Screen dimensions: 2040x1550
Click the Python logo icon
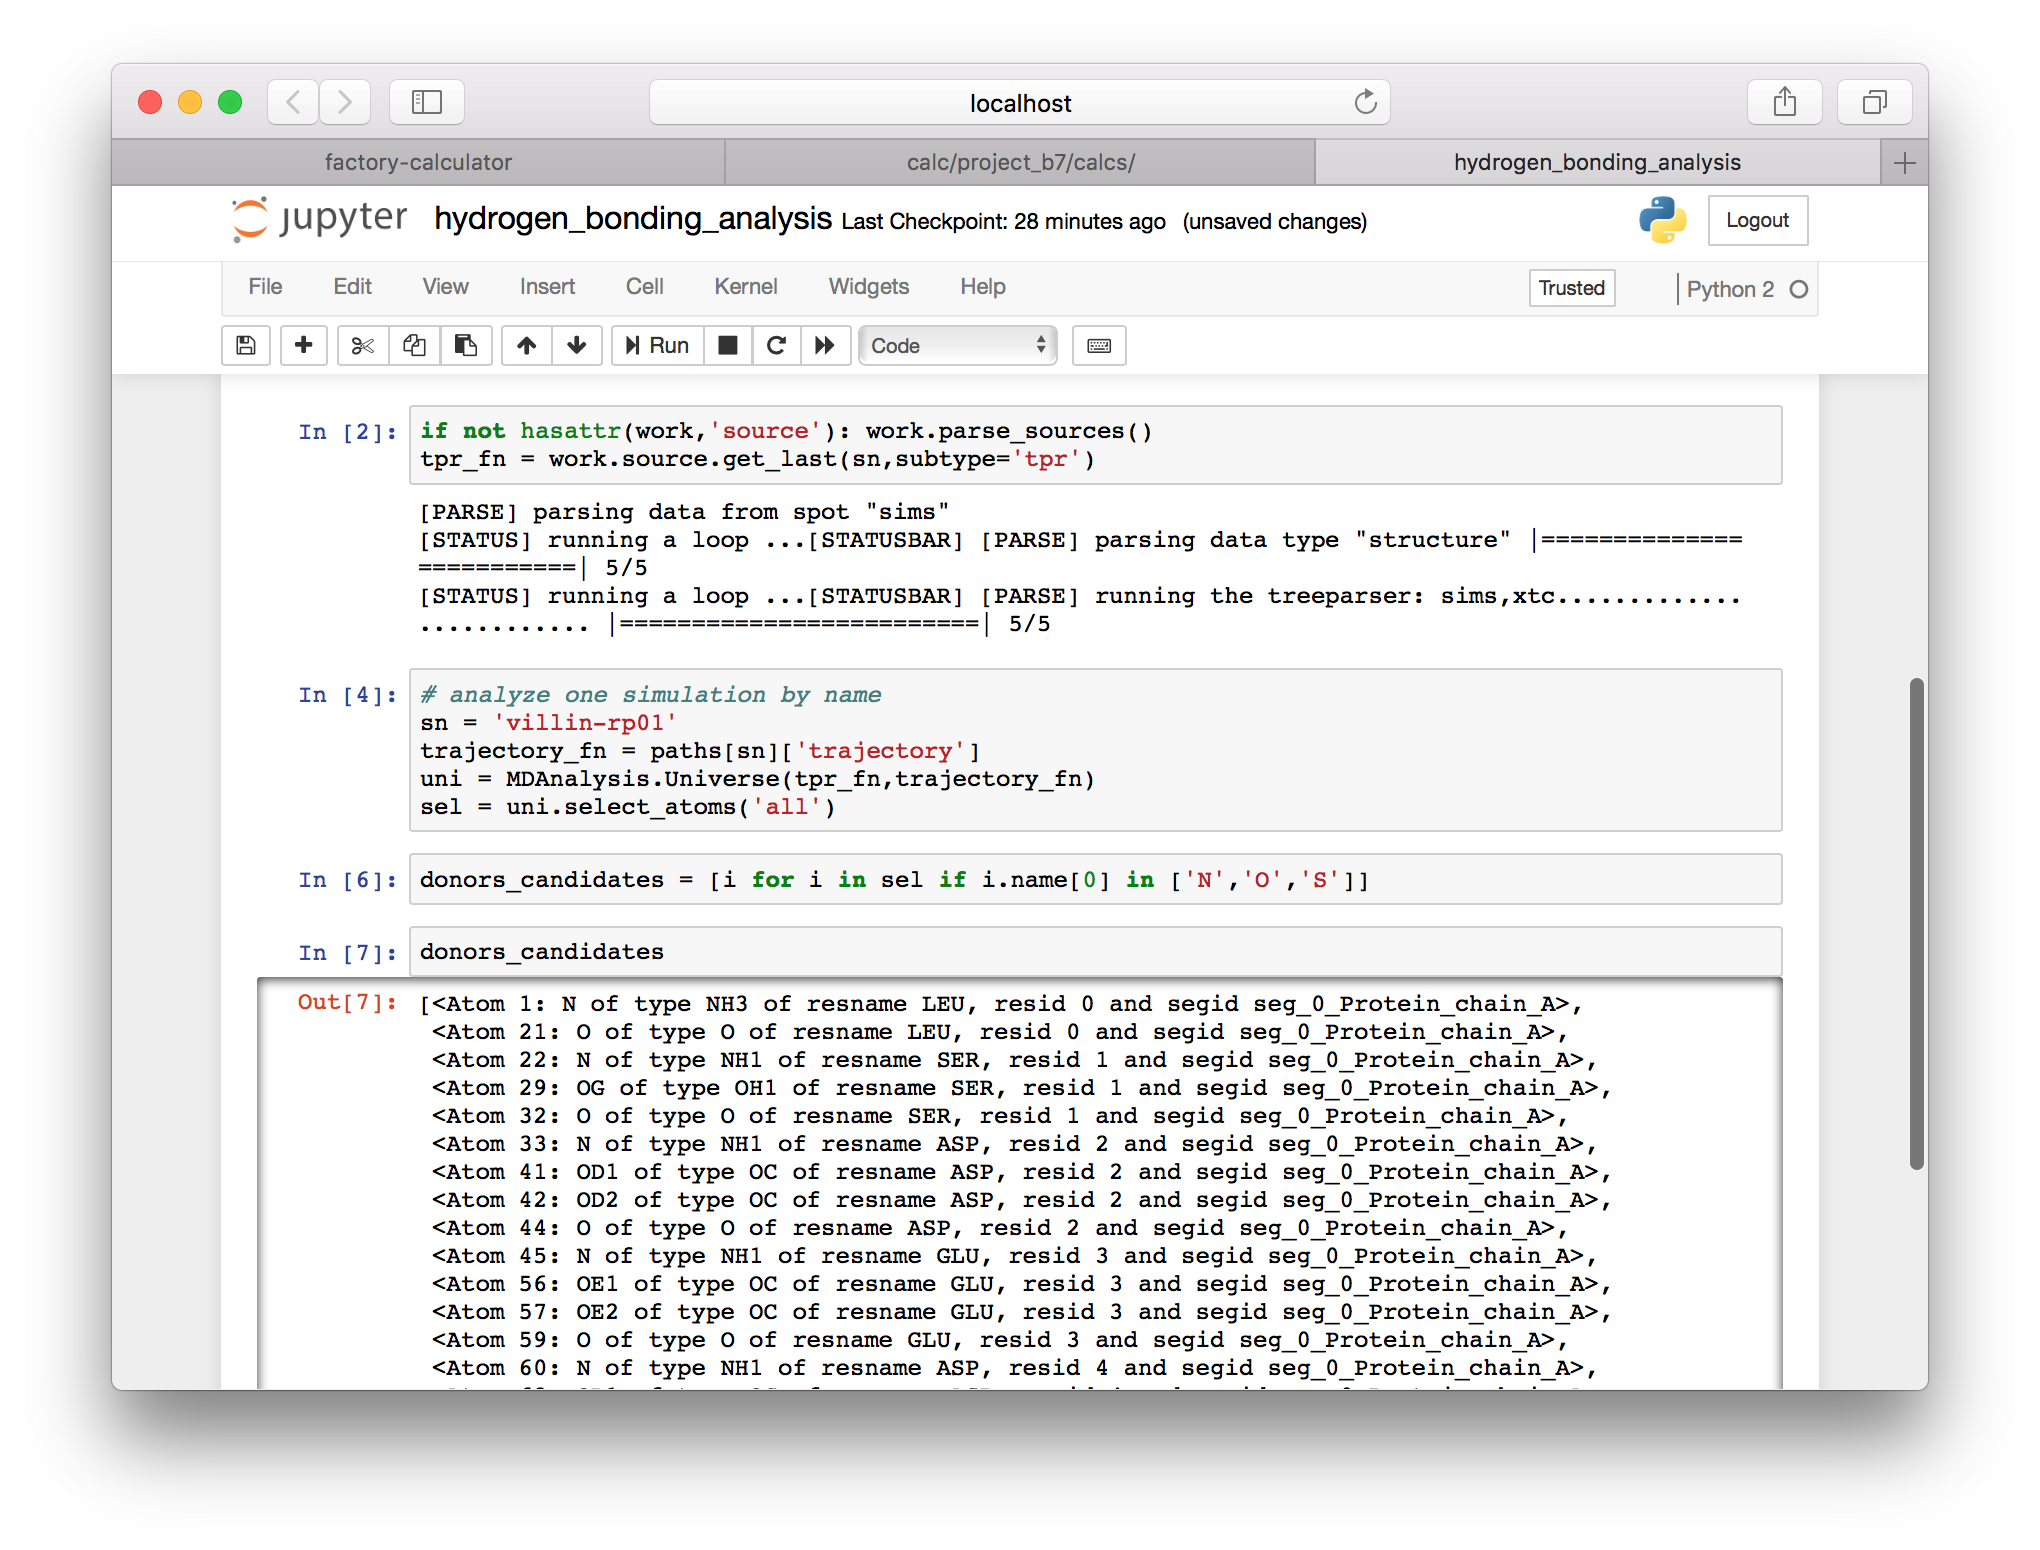1662,220
